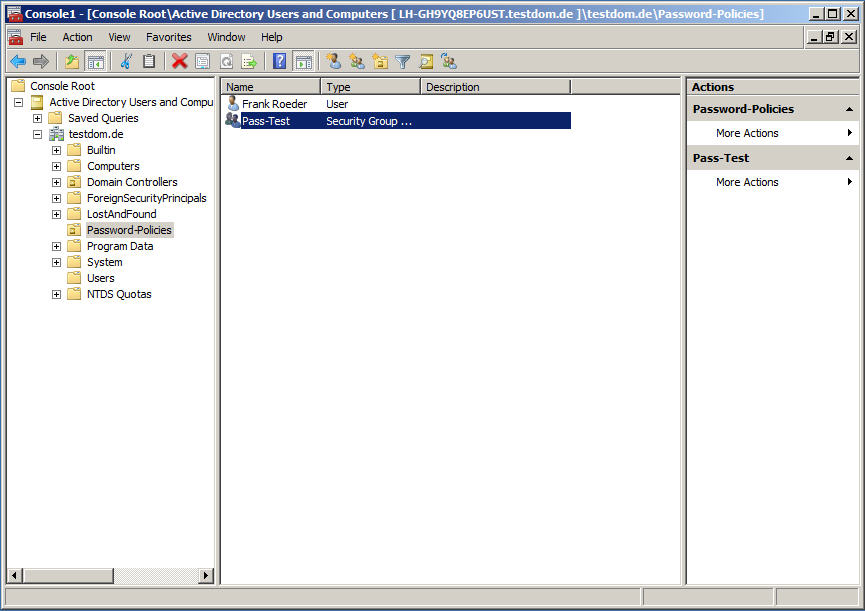
Task: Sort by the Description column header
Action: (x=496, y=87)
